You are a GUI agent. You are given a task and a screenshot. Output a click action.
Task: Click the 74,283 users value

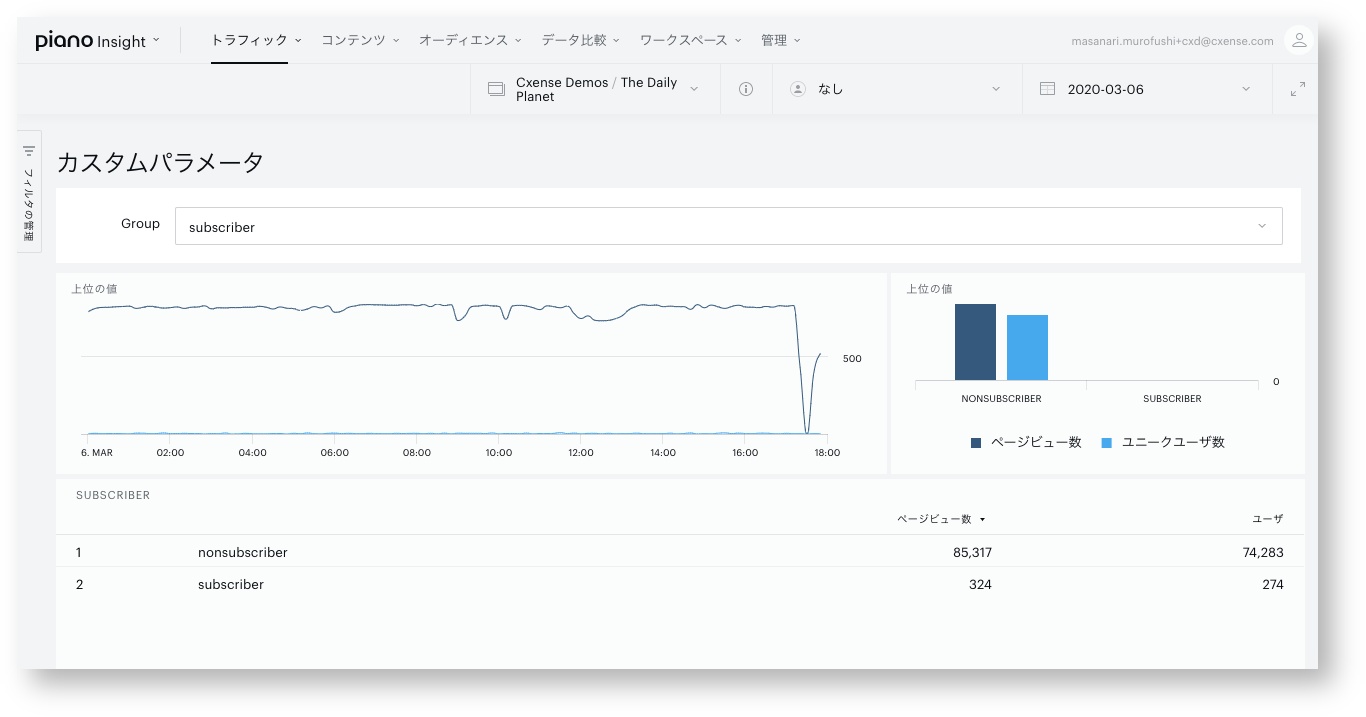click(1263, 552)
